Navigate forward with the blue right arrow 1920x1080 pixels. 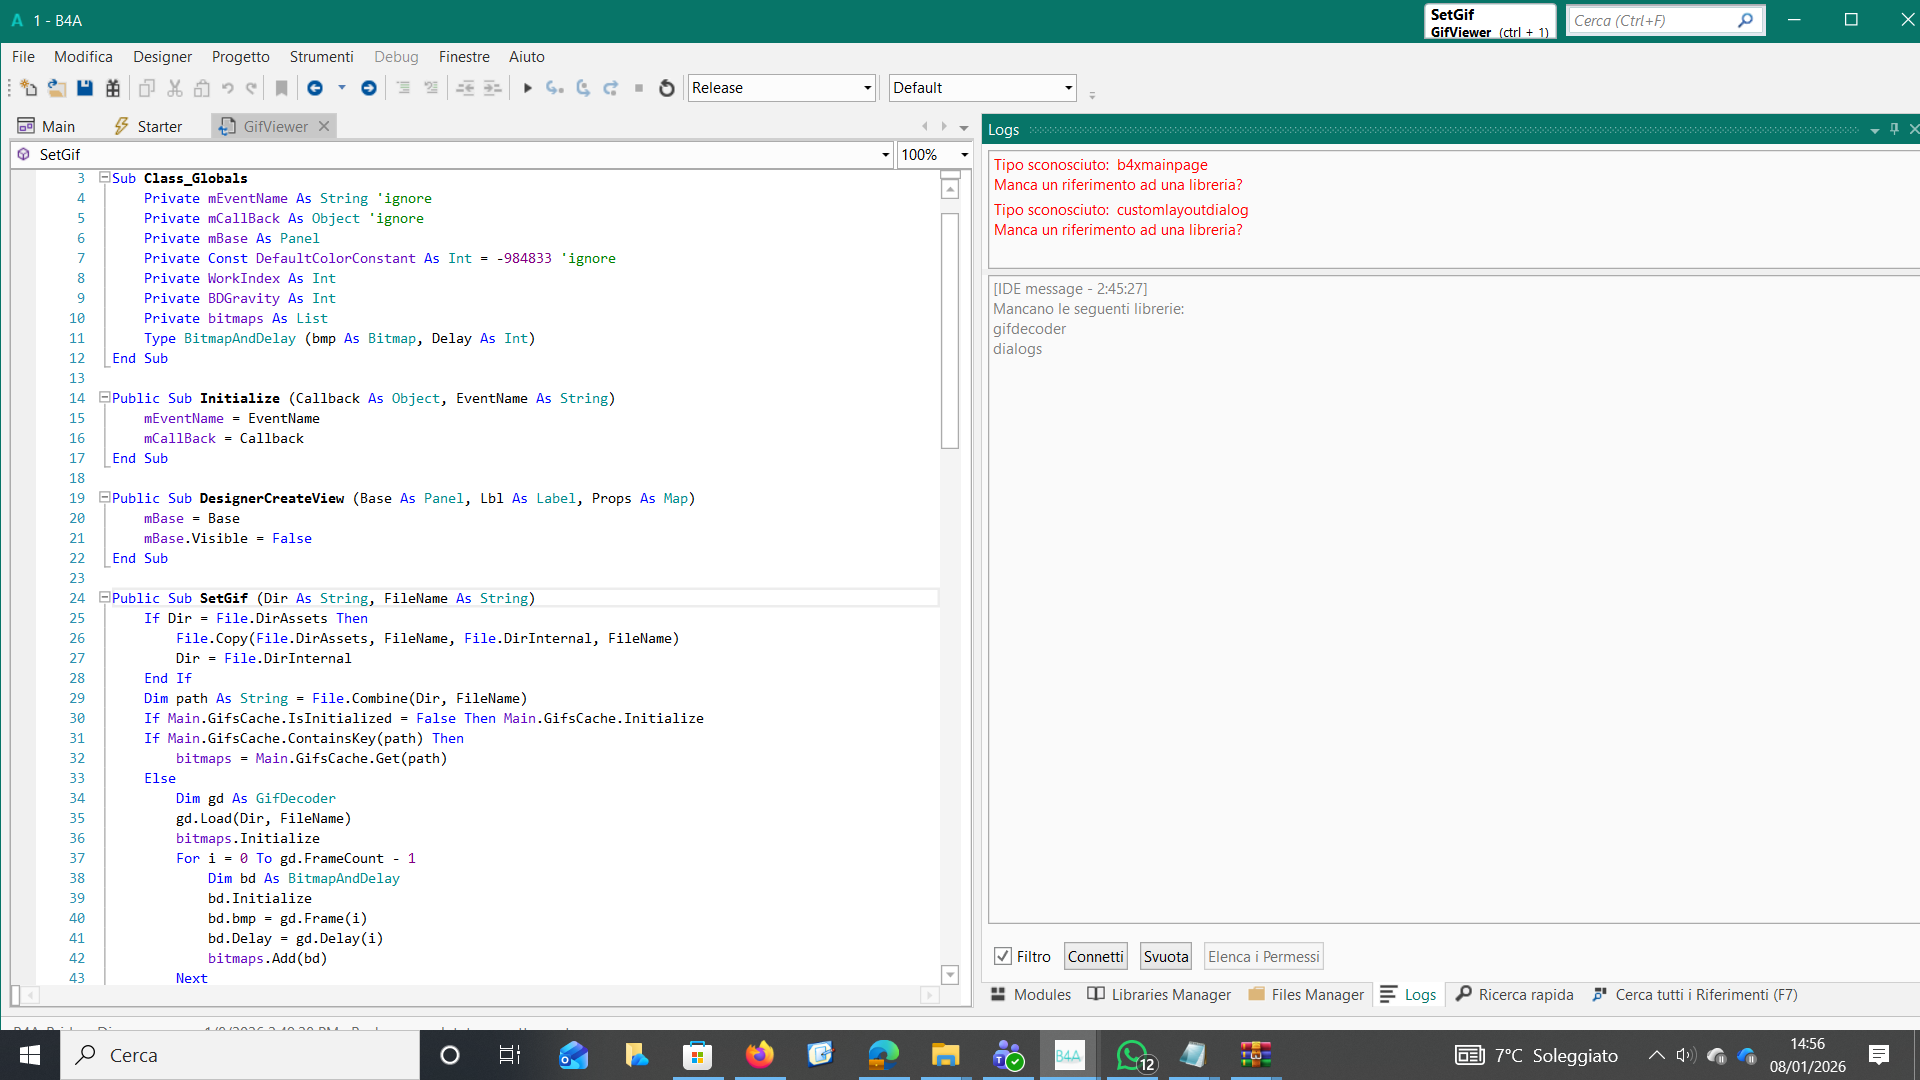[x=368, y=88]
